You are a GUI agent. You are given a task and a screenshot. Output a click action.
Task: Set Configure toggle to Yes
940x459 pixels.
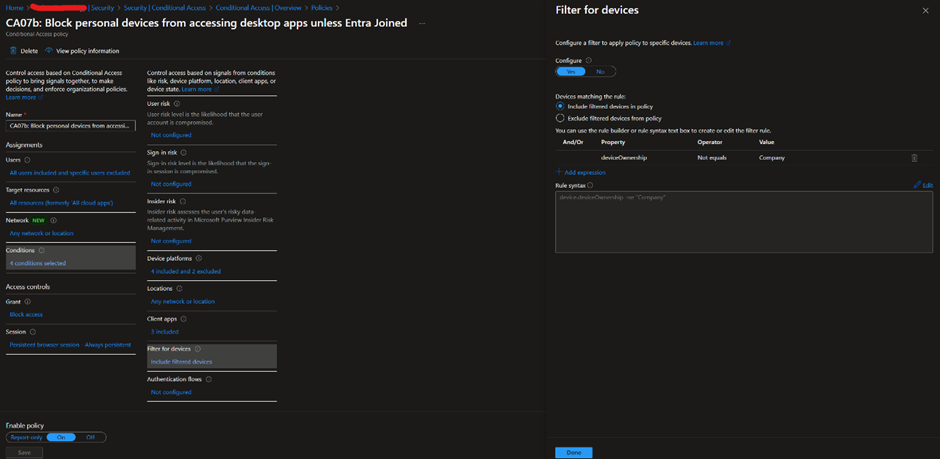(x=571, y=71)
